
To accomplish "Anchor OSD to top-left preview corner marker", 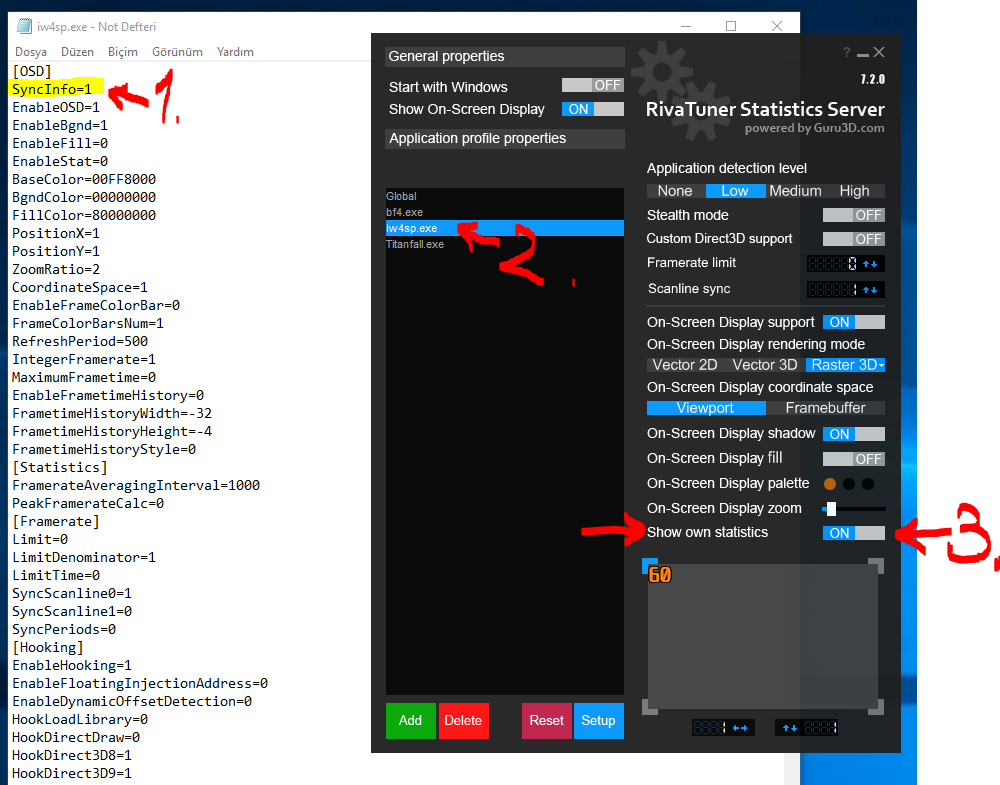I will coord(649,565).
